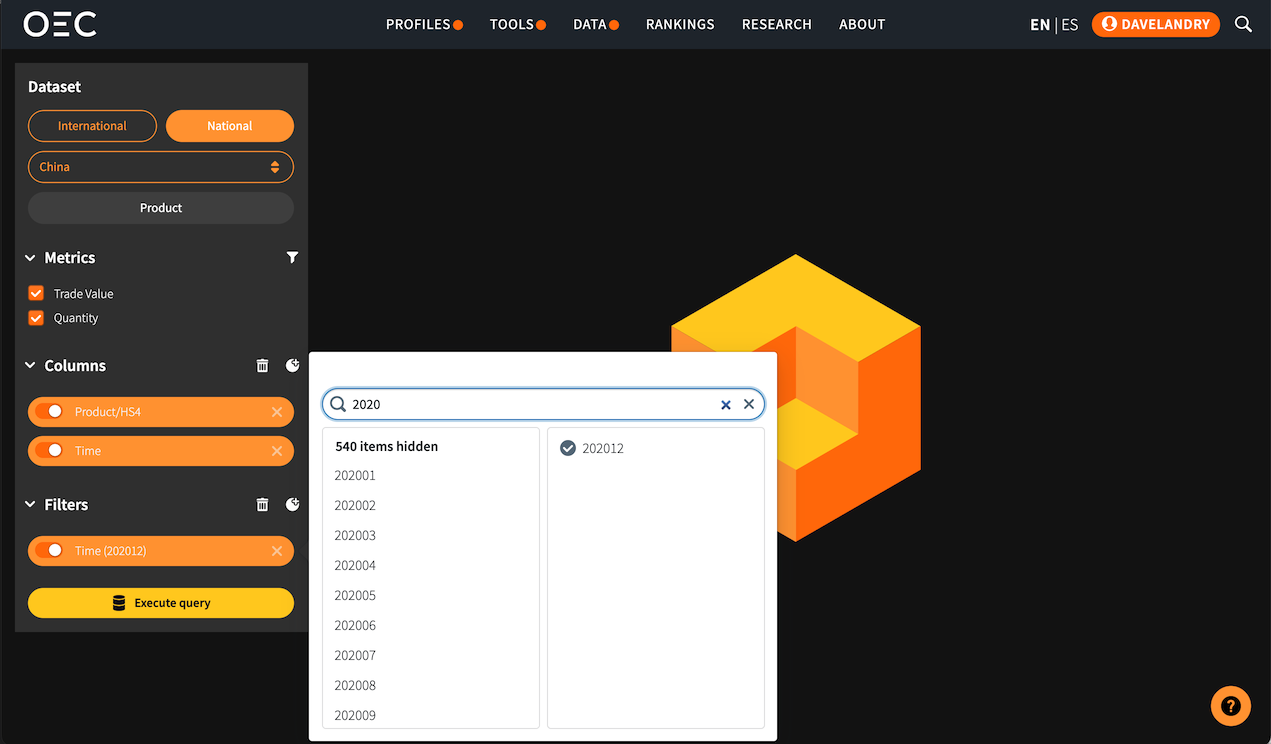Collapse the Columns section
This screenshot has width=1271, height=744.
coord(31,366)
